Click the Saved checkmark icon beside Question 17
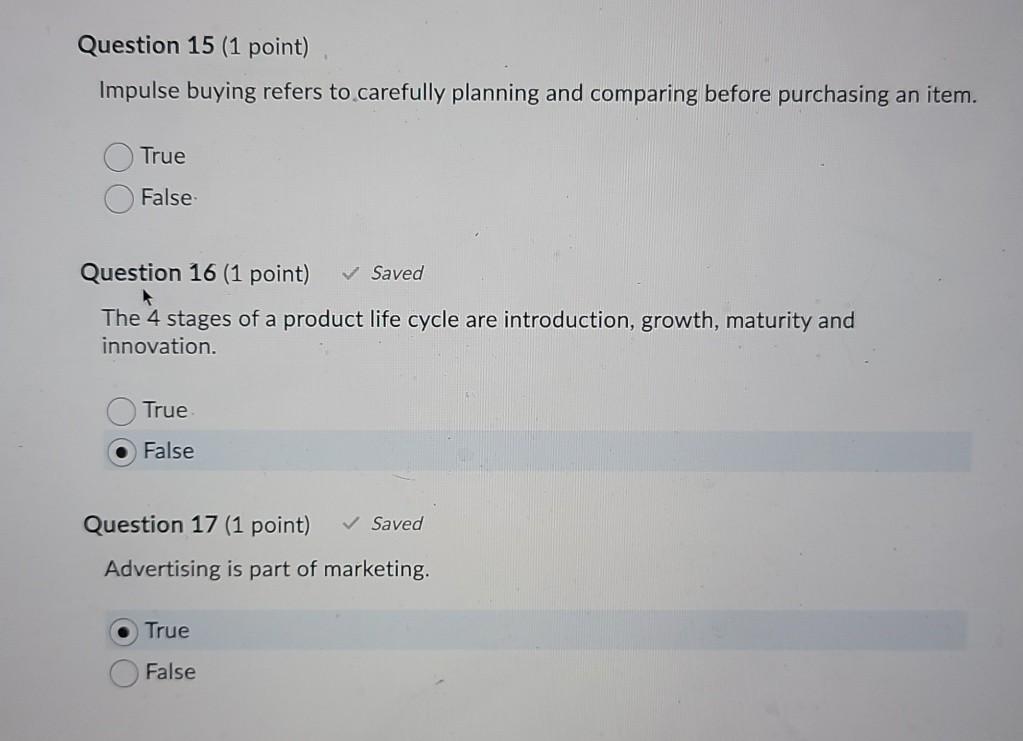Screen dimensions: 1023x741 [350, 523]
